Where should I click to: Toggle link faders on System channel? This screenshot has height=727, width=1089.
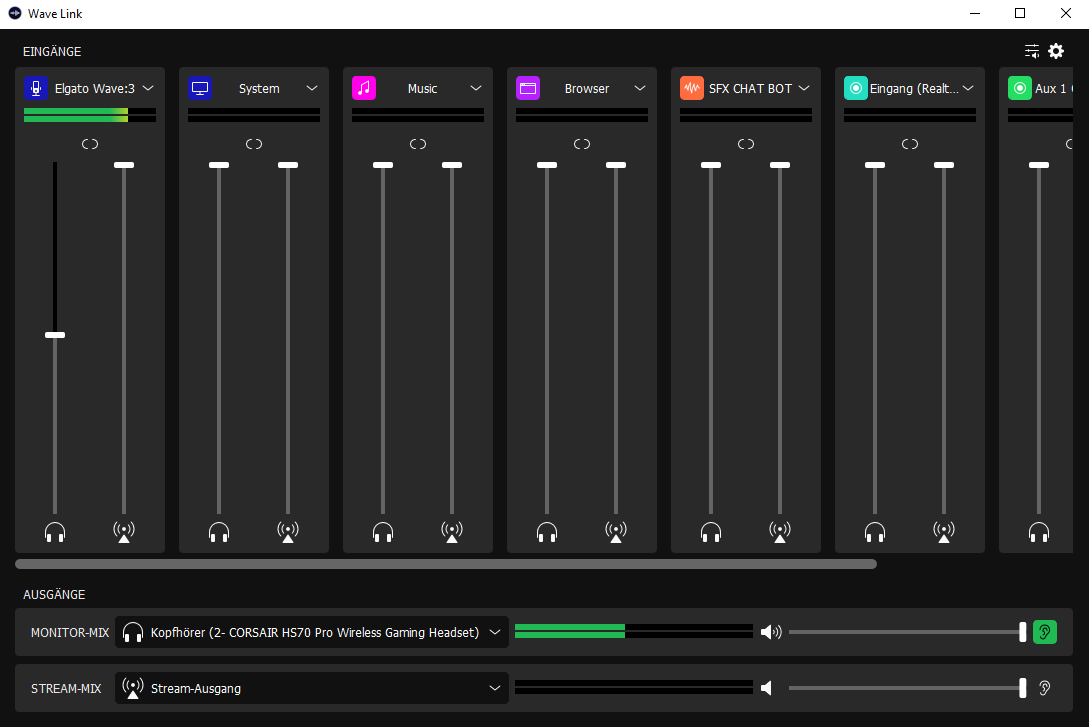tap(254, 144)
